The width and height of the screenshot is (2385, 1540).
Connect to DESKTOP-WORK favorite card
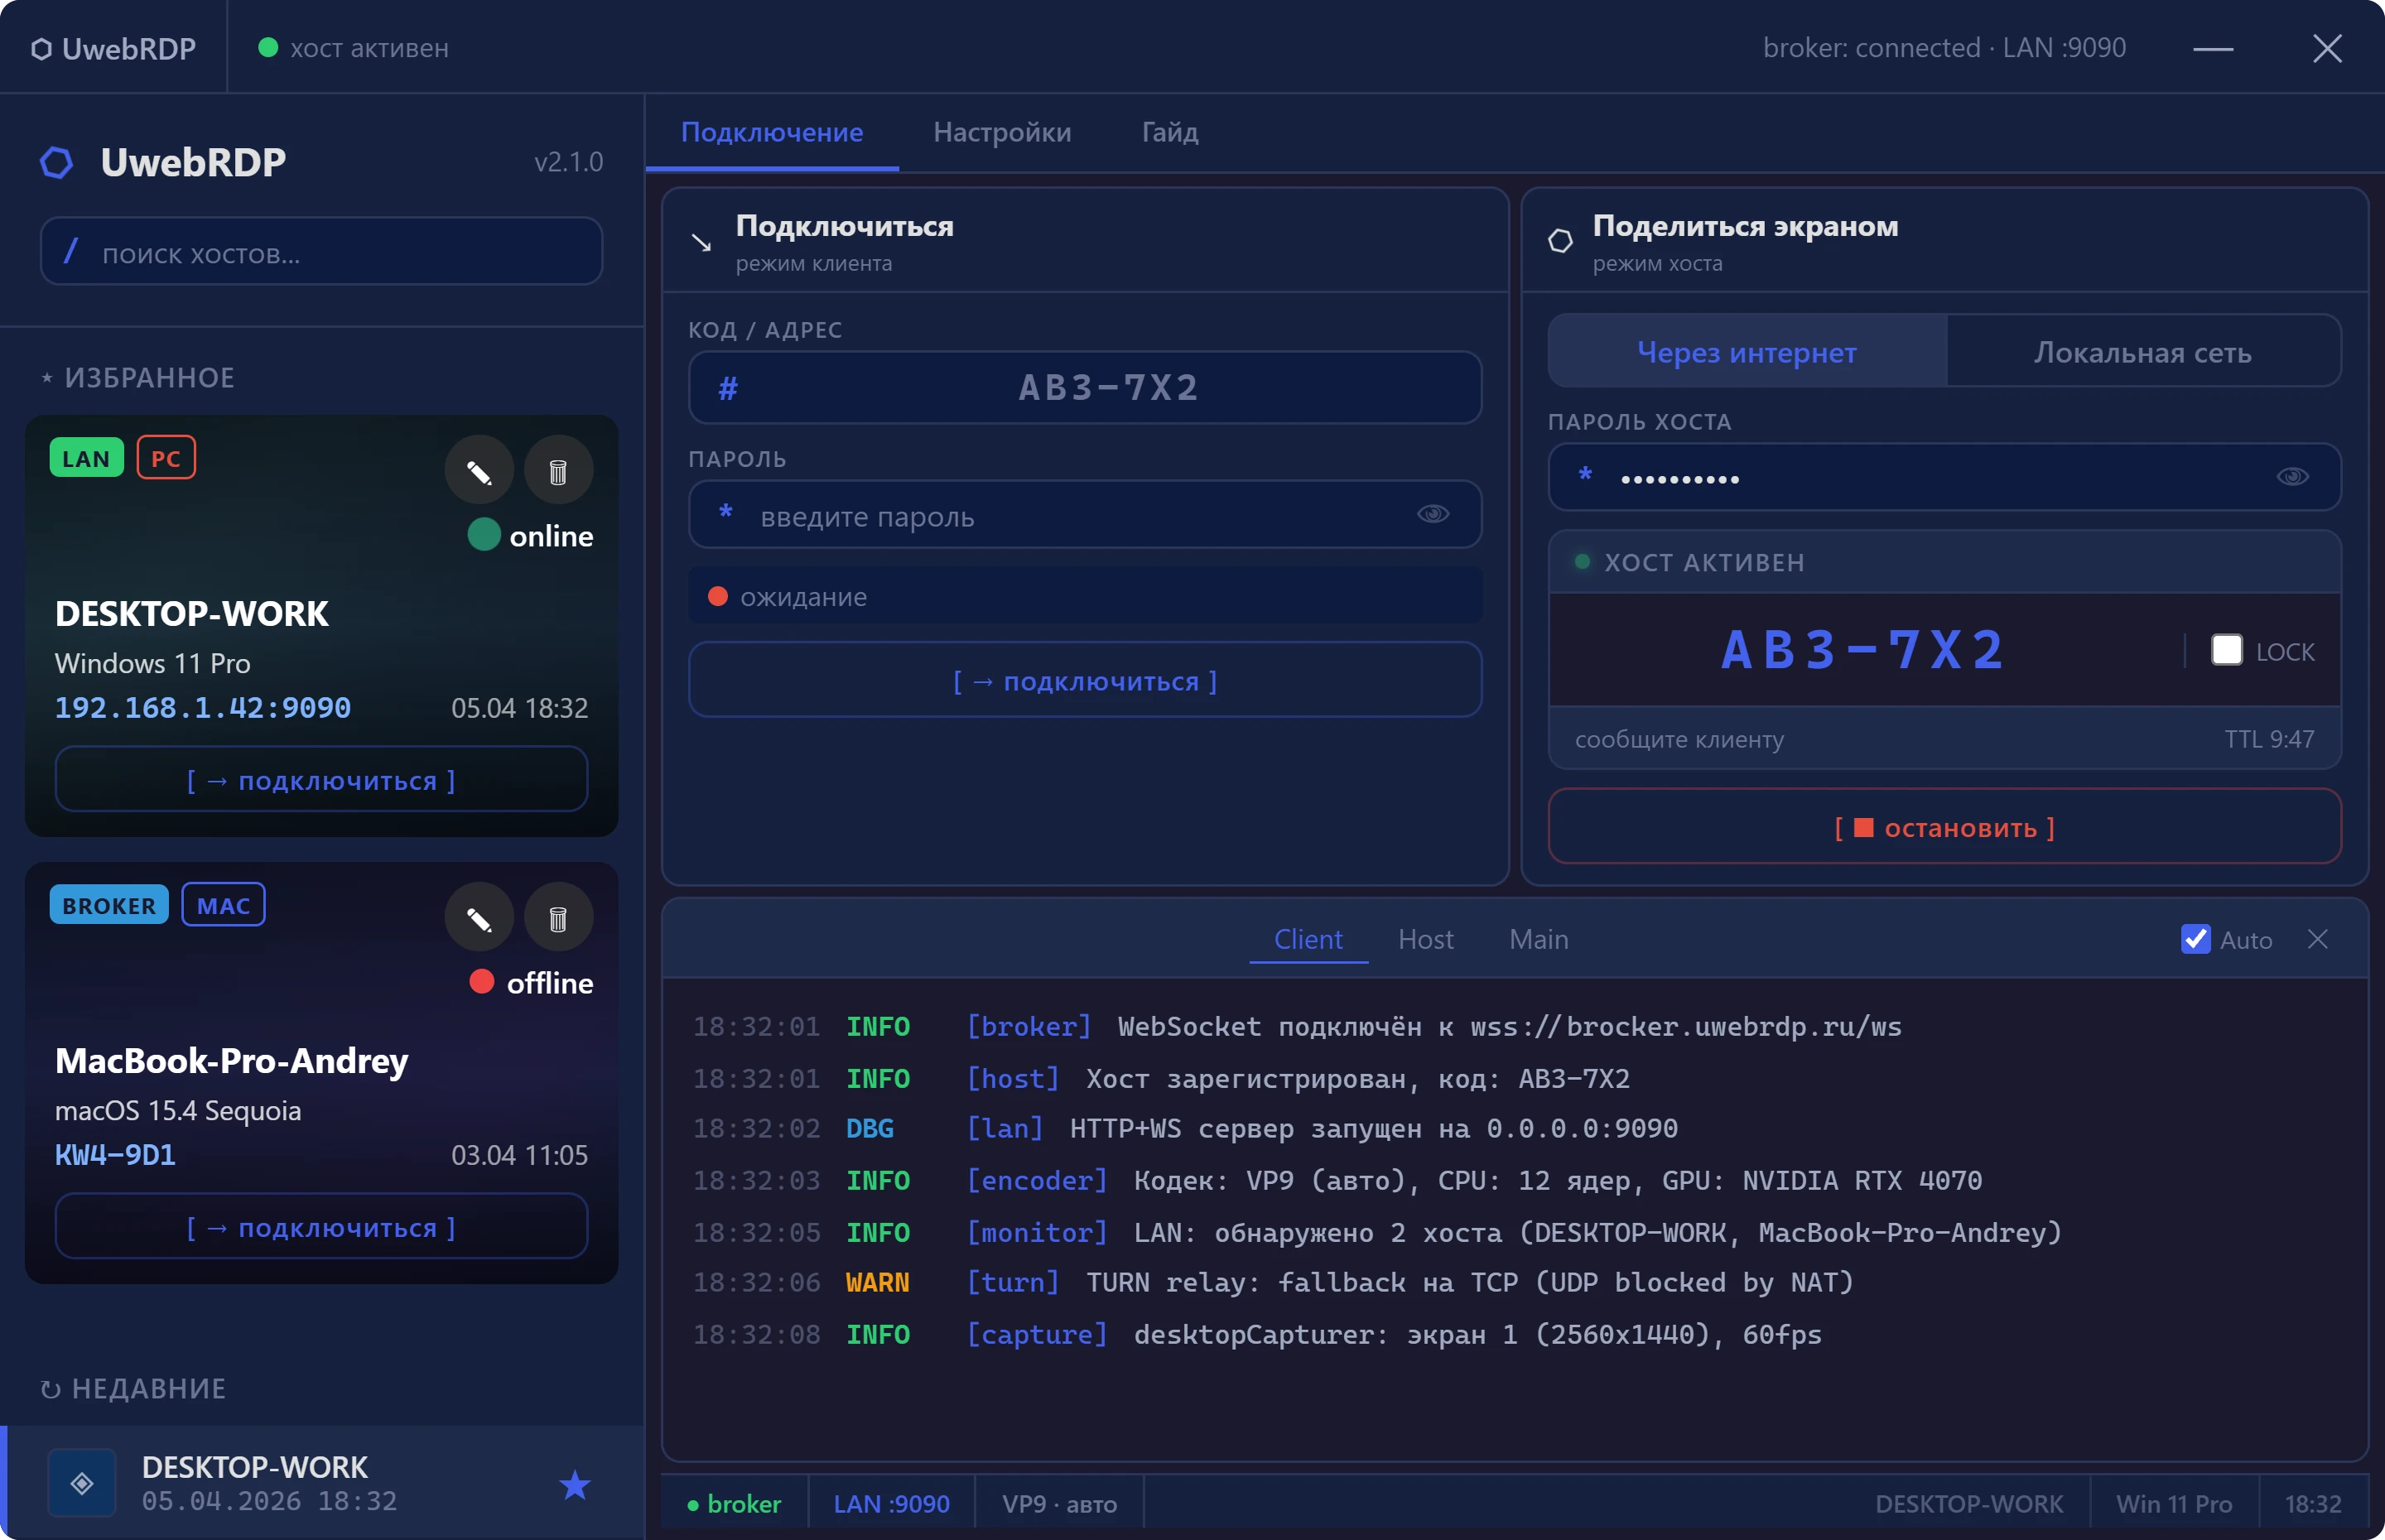pyautogui.click(x=321, y=780)
